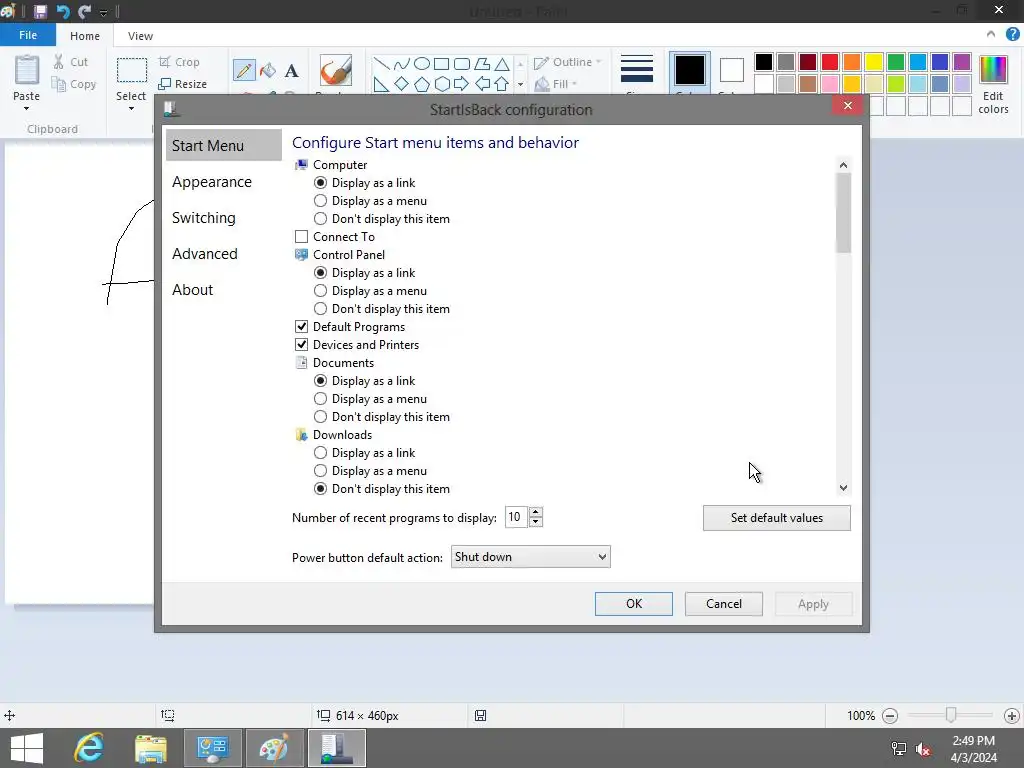This screenshot has height=768, width=1024.
Task: Click the settings list scroll down arrow
Action: click(x=843, y=488)
